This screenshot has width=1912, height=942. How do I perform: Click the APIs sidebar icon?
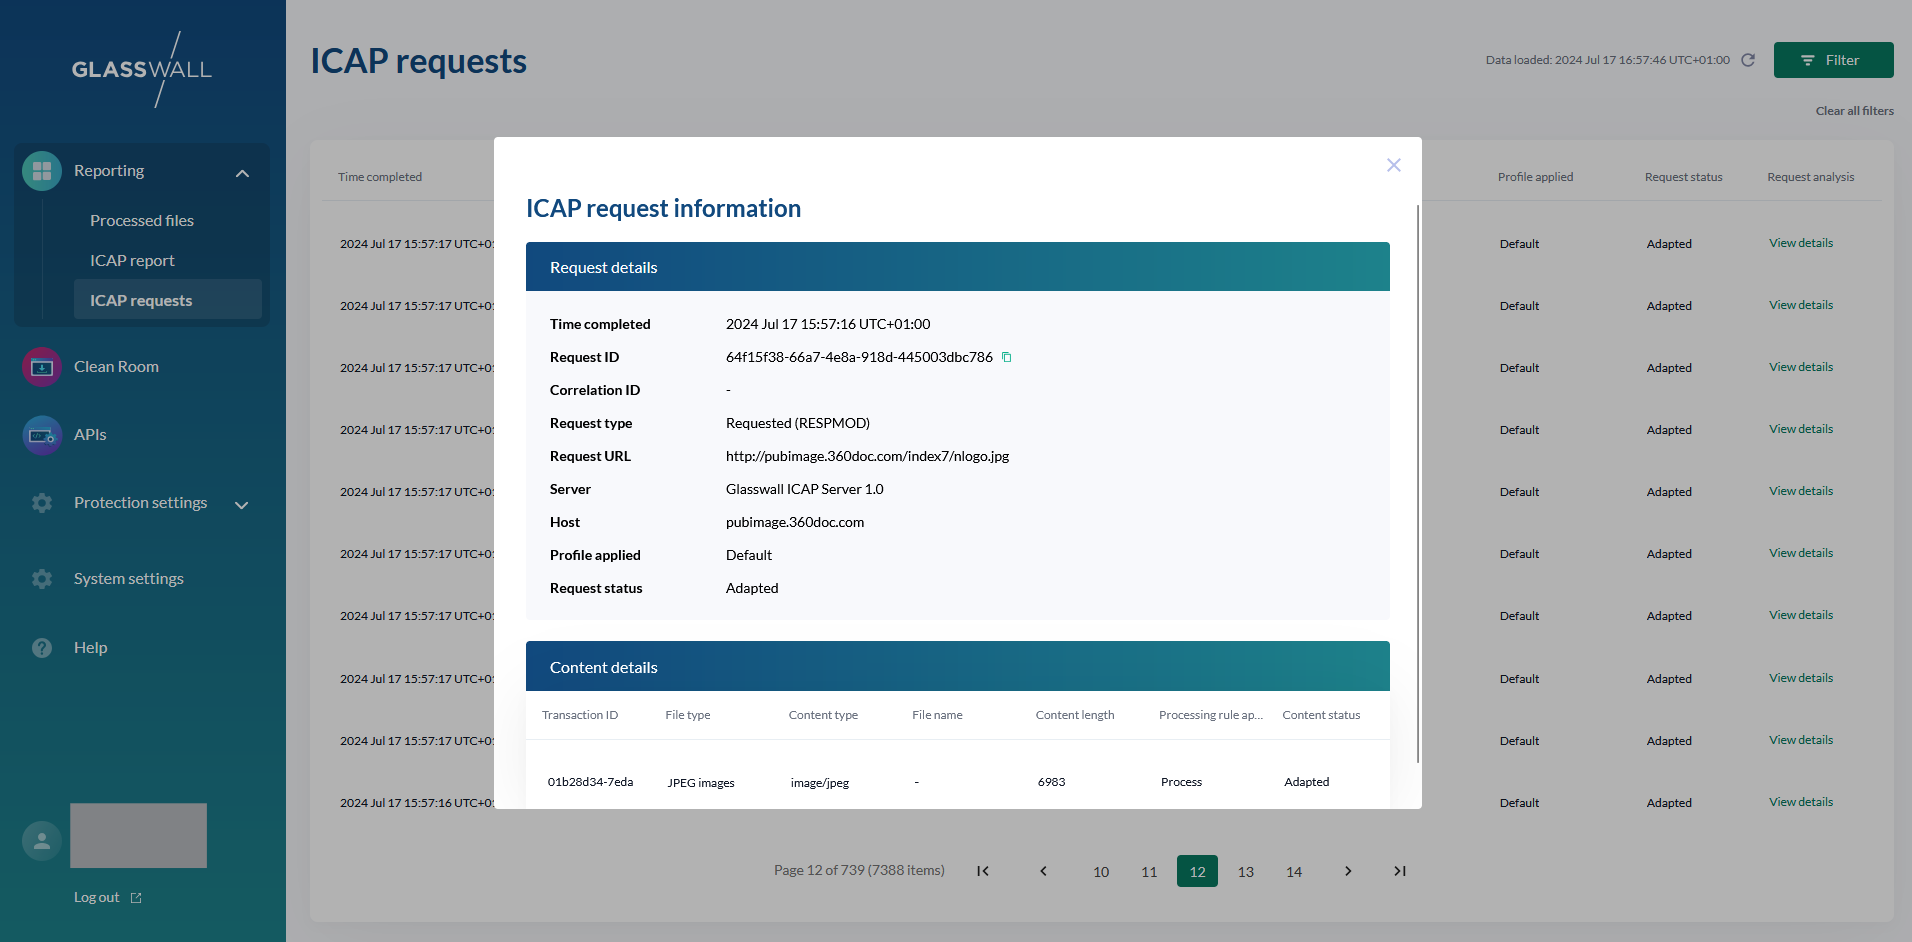pos(42,435)
